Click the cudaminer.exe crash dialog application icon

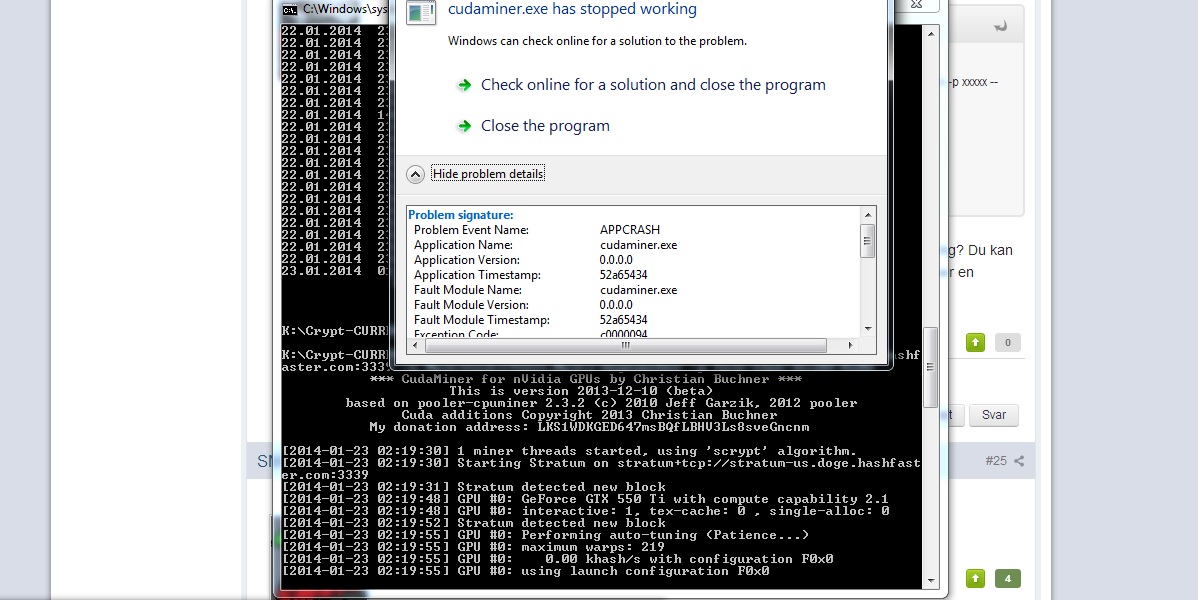421,12
